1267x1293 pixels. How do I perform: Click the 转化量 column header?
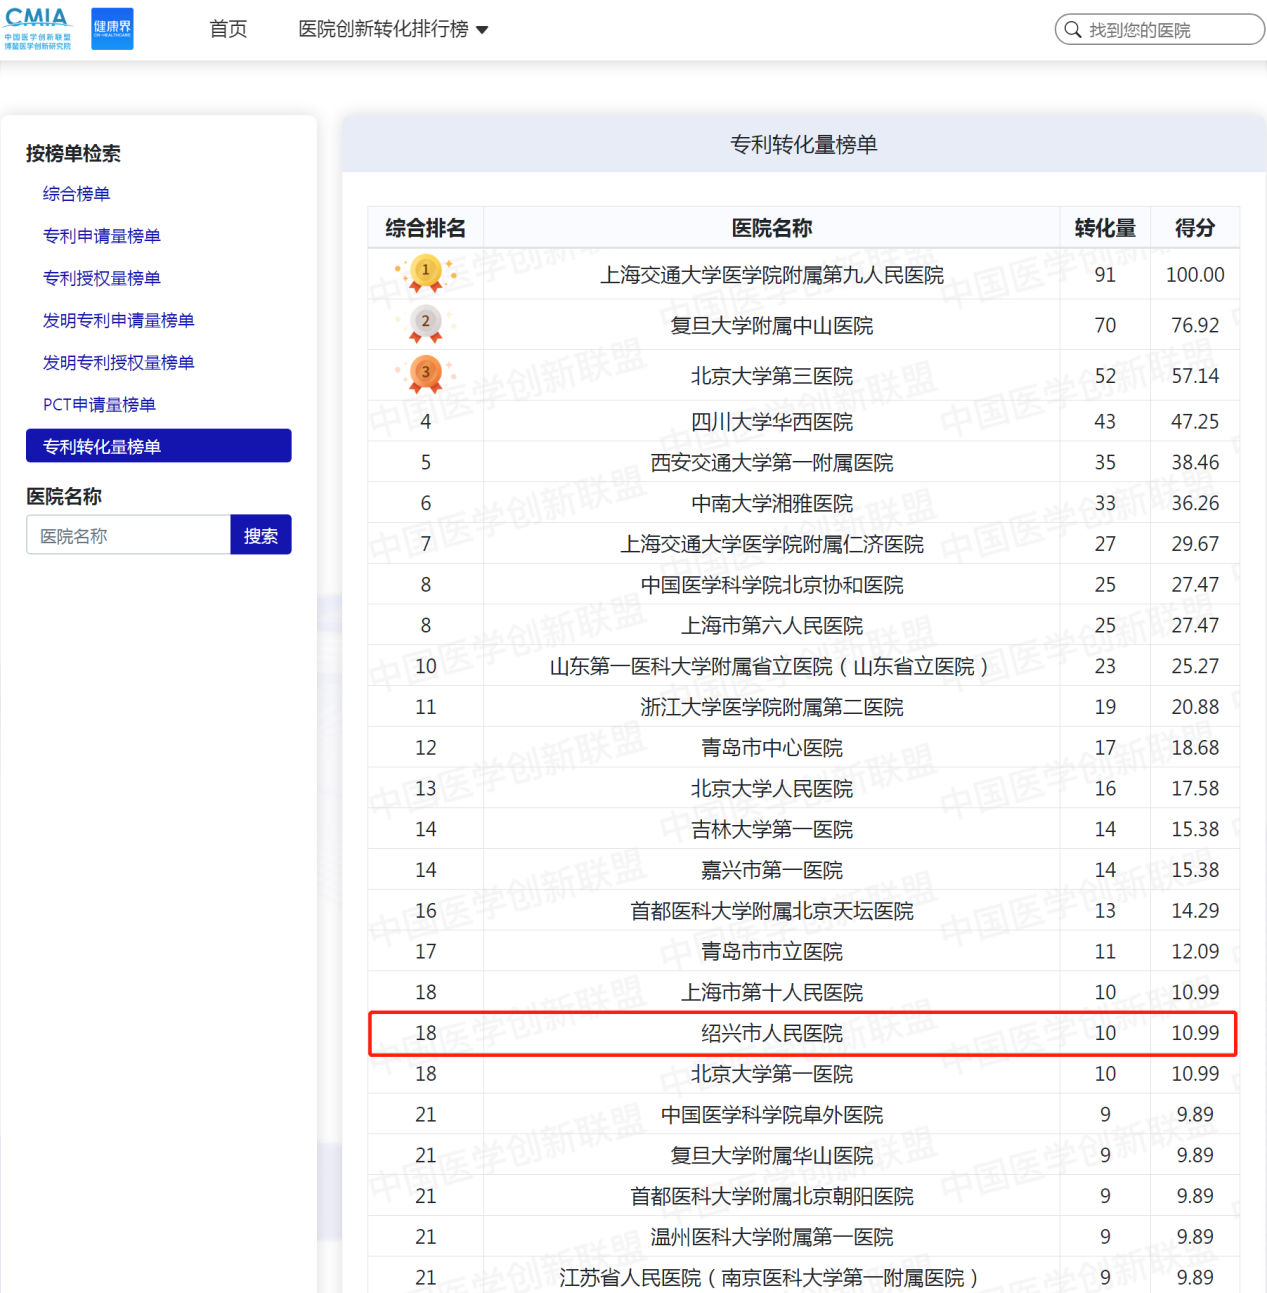[1105, 228]
